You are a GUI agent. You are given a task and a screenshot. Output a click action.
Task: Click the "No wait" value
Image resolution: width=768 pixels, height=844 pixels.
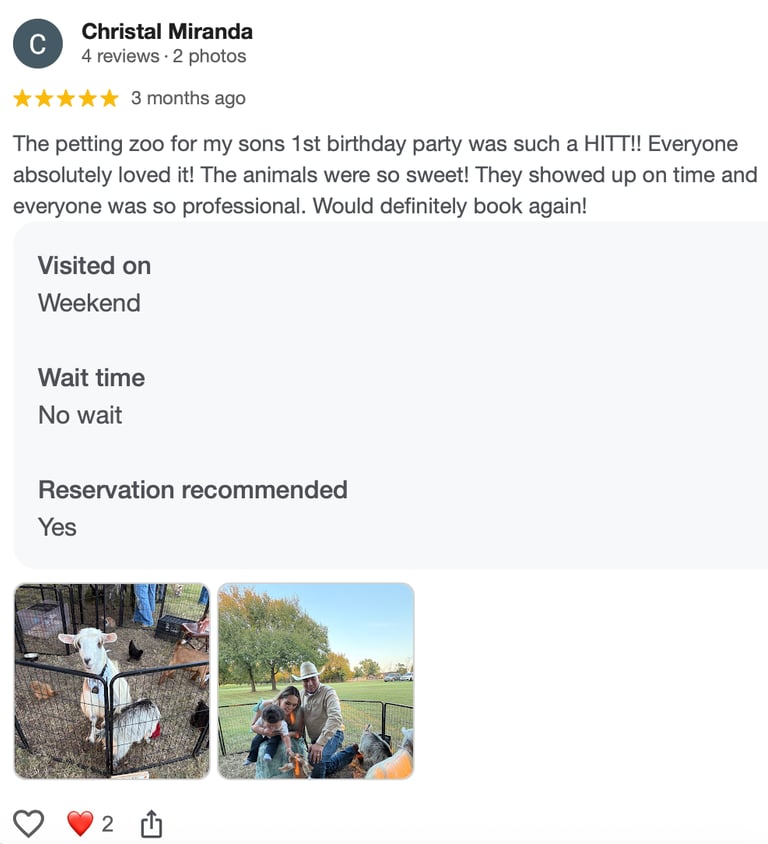80,415
